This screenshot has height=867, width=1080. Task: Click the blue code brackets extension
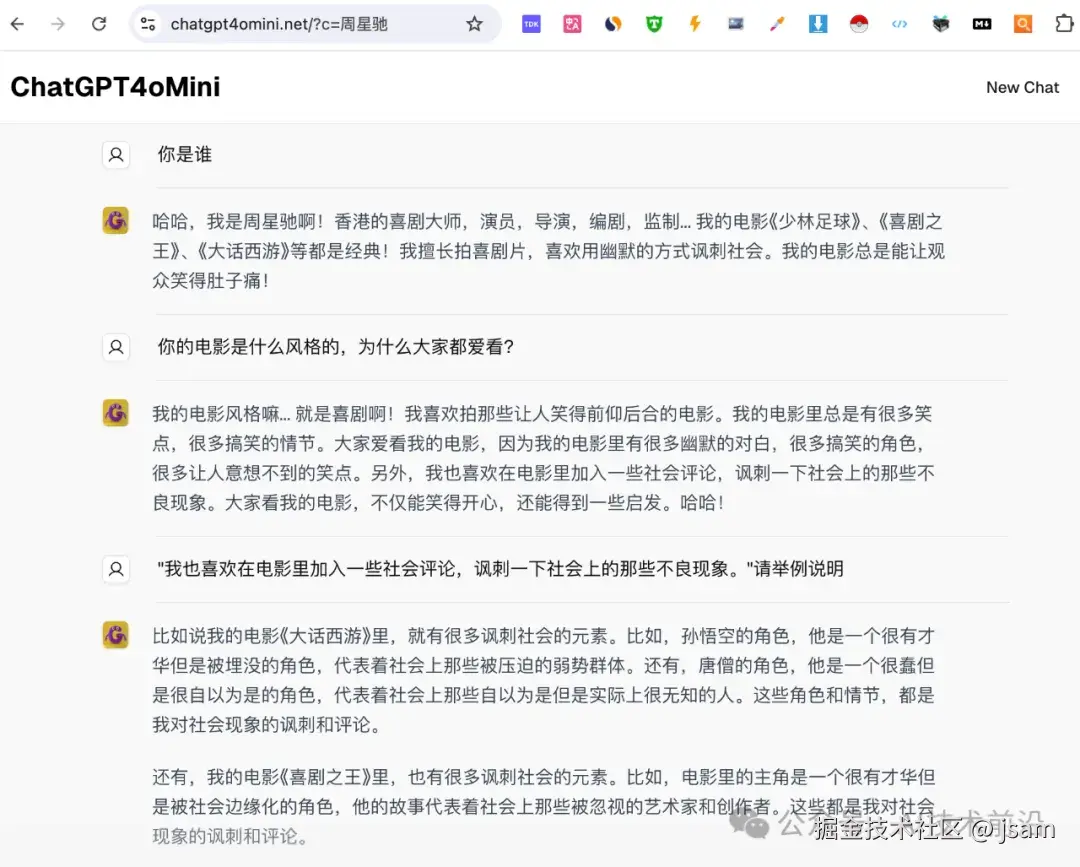(900, 24)
